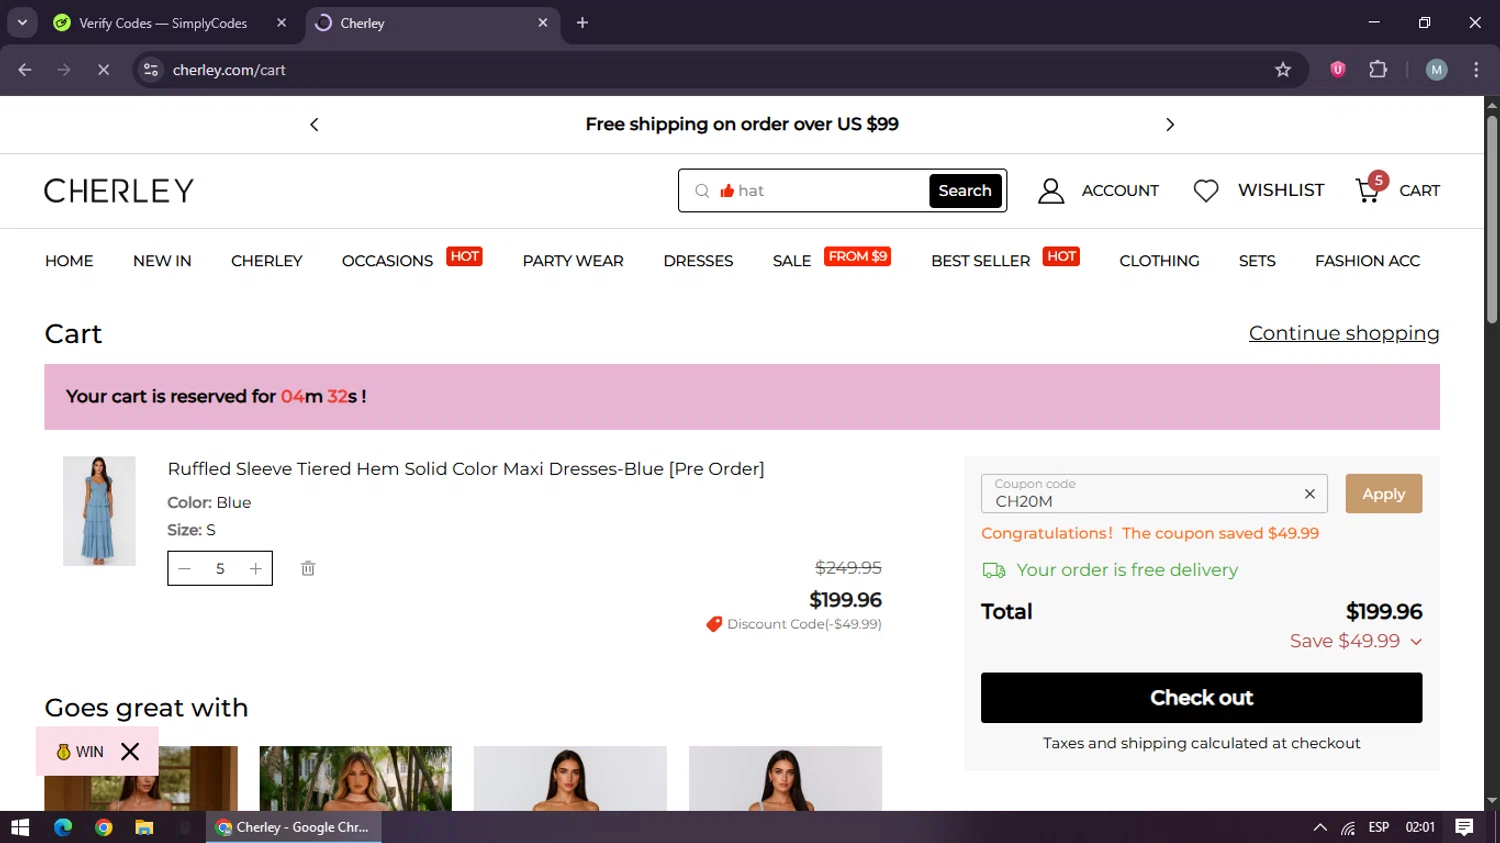Click the CHERLEY logo

click(x=119, y=190)
